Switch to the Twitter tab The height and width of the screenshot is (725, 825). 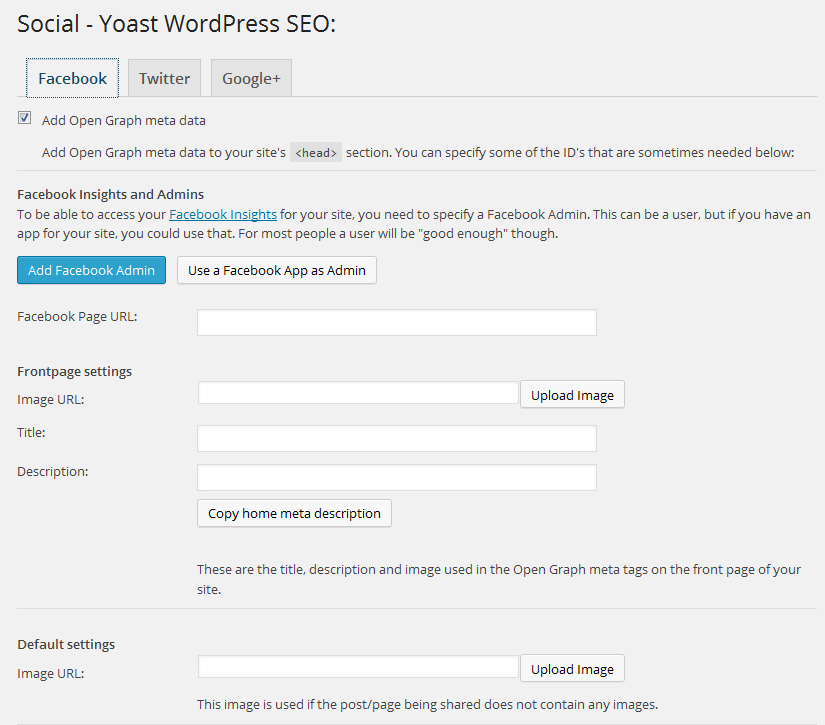coord(163,77)
